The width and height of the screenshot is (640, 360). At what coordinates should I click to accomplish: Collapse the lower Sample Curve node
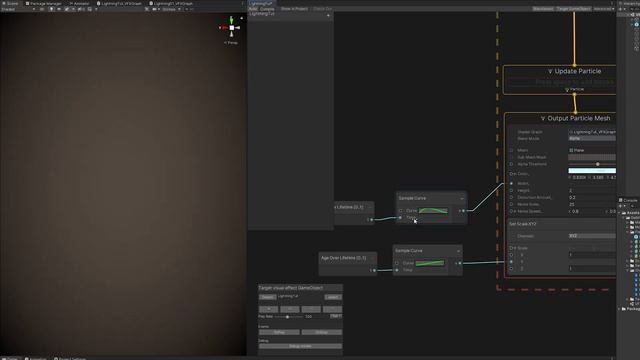tap(458, 251)
